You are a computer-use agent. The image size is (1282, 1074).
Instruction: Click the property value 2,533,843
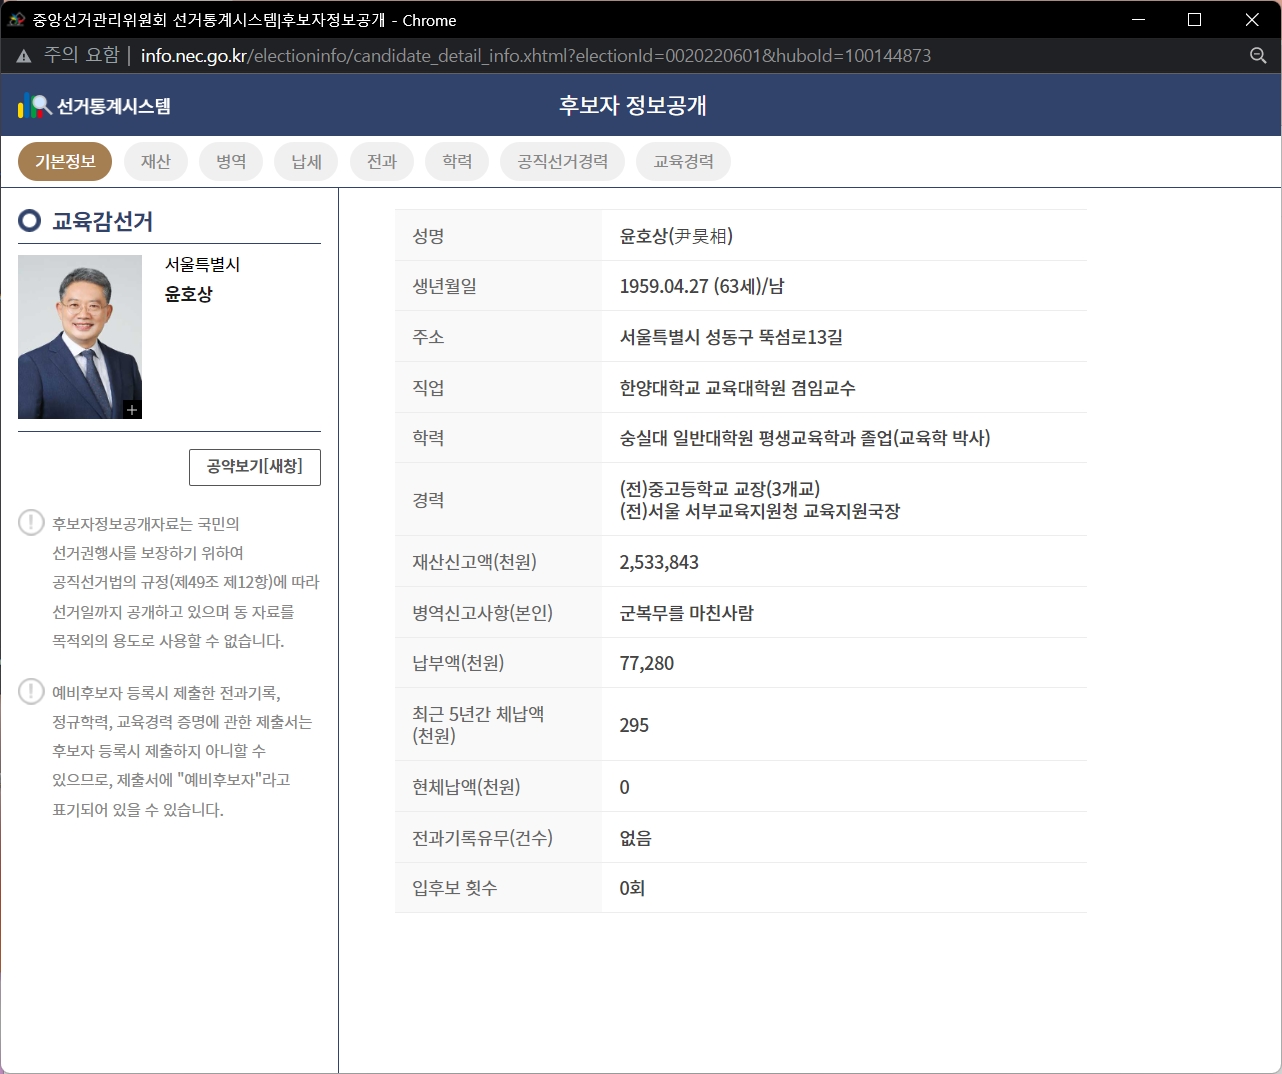(659, 562)
